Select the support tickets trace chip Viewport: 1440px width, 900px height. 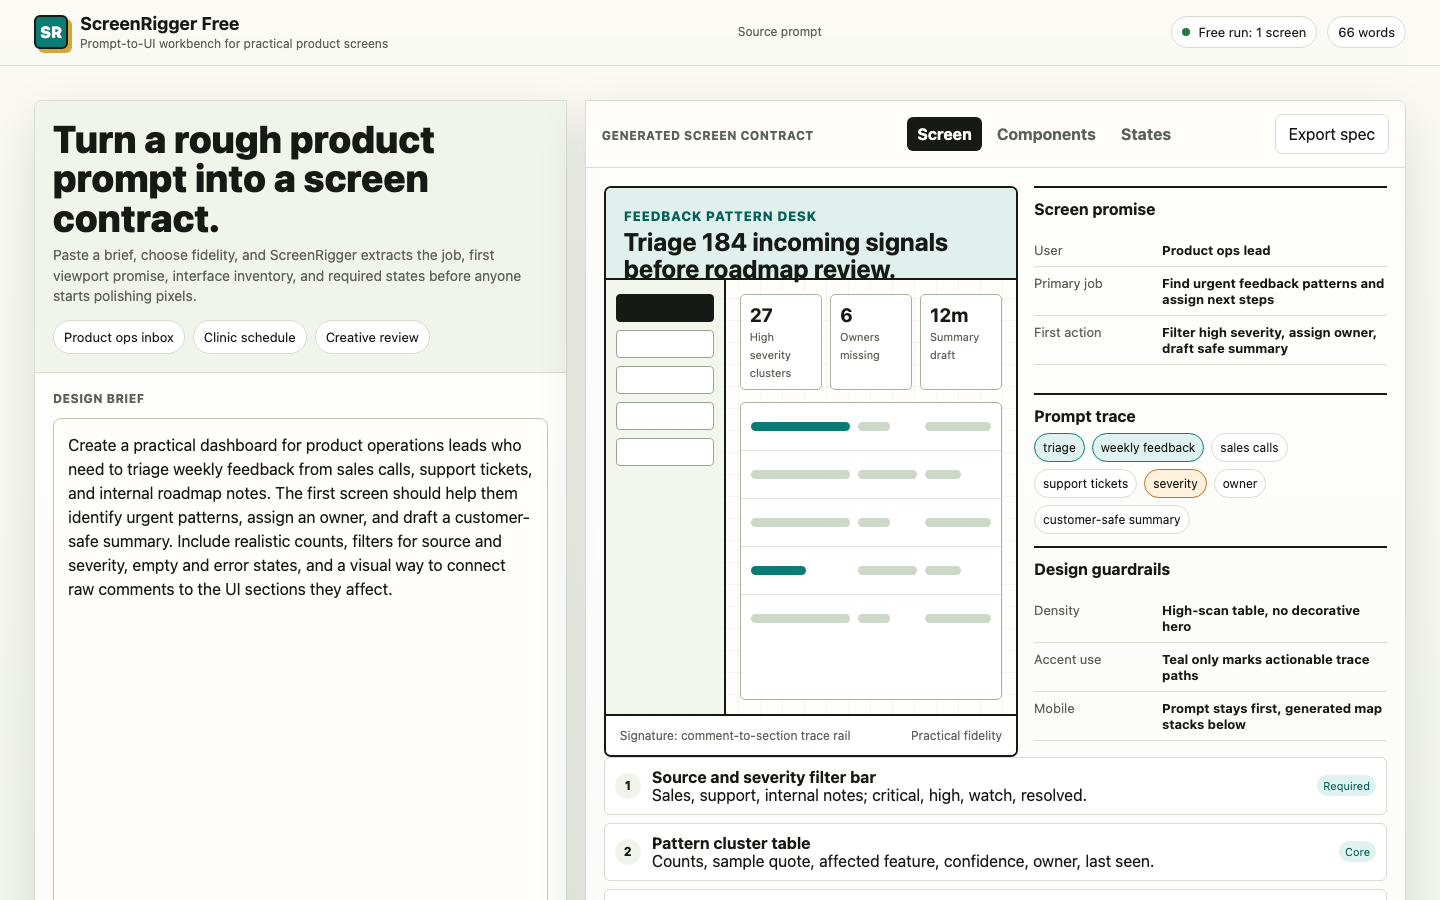click(1085, 484)
